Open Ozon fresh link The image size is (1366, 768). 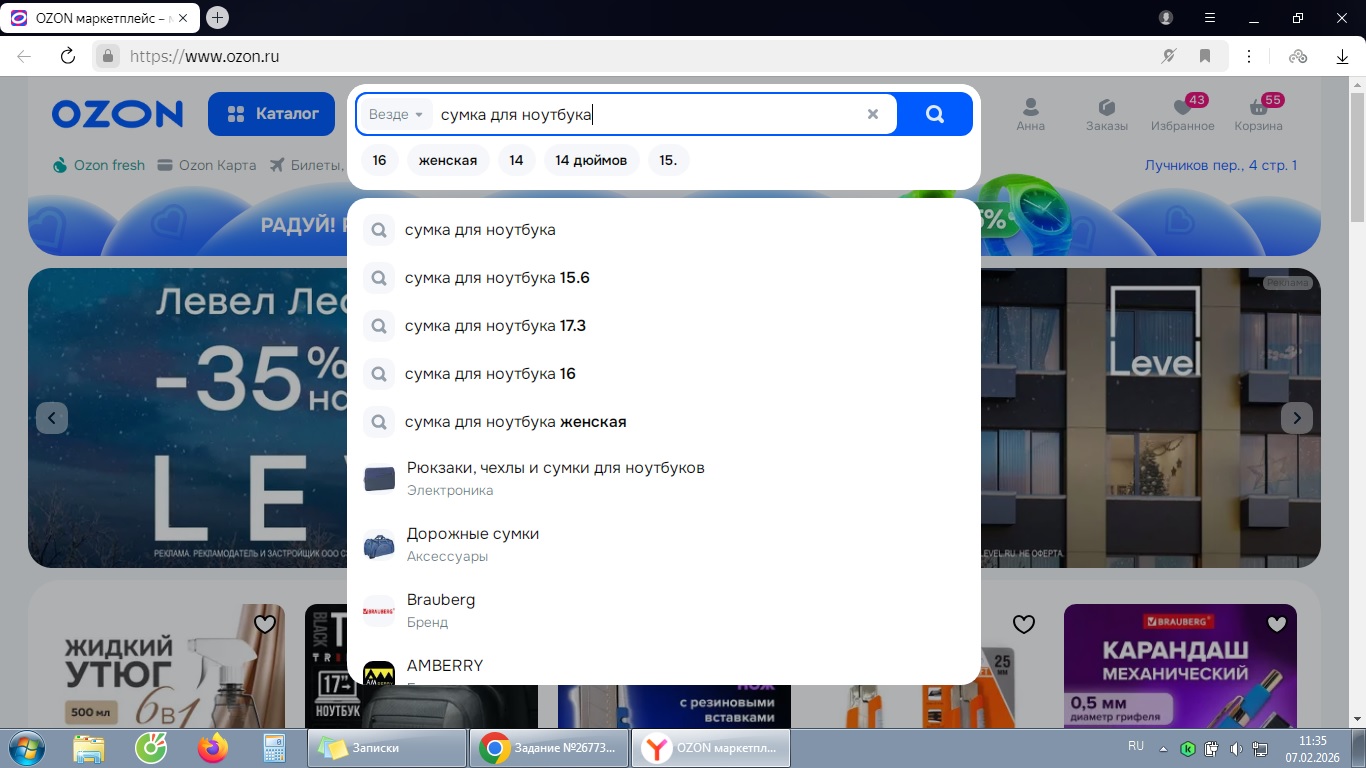coord(99,165)
